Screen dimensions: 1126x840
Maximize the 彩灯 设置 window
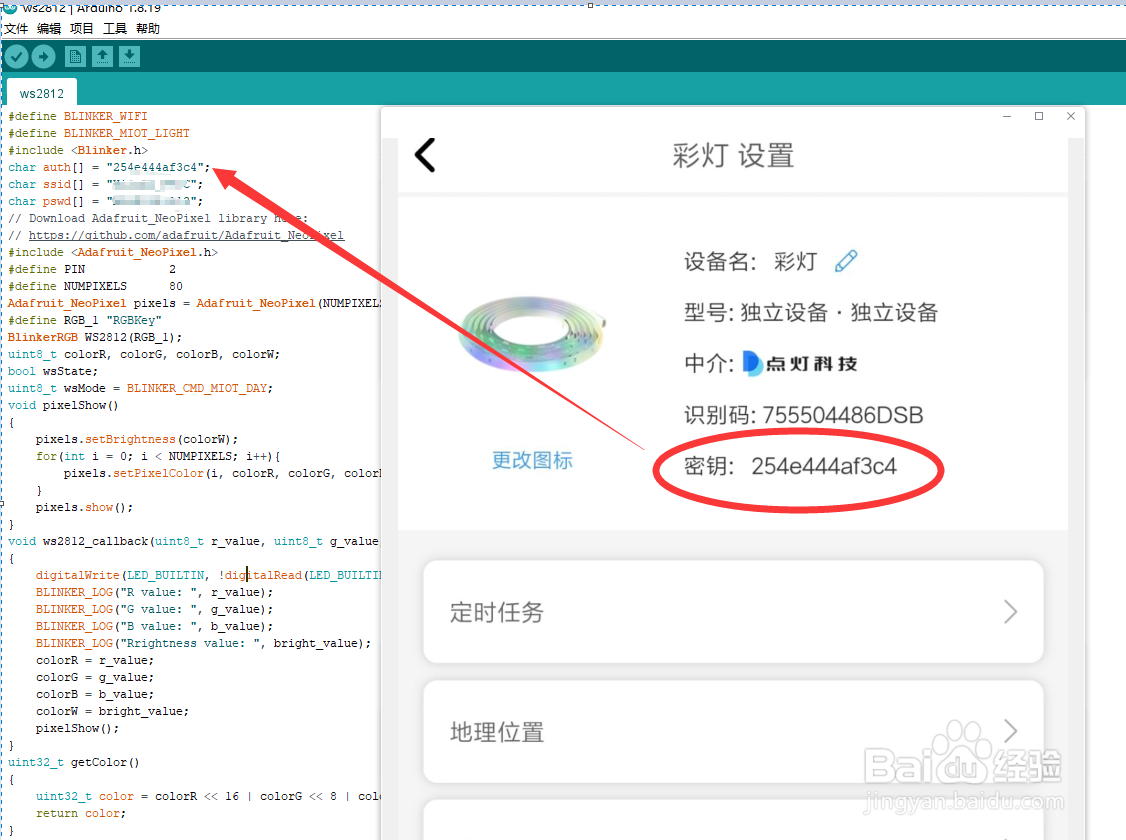[1038, 116]
